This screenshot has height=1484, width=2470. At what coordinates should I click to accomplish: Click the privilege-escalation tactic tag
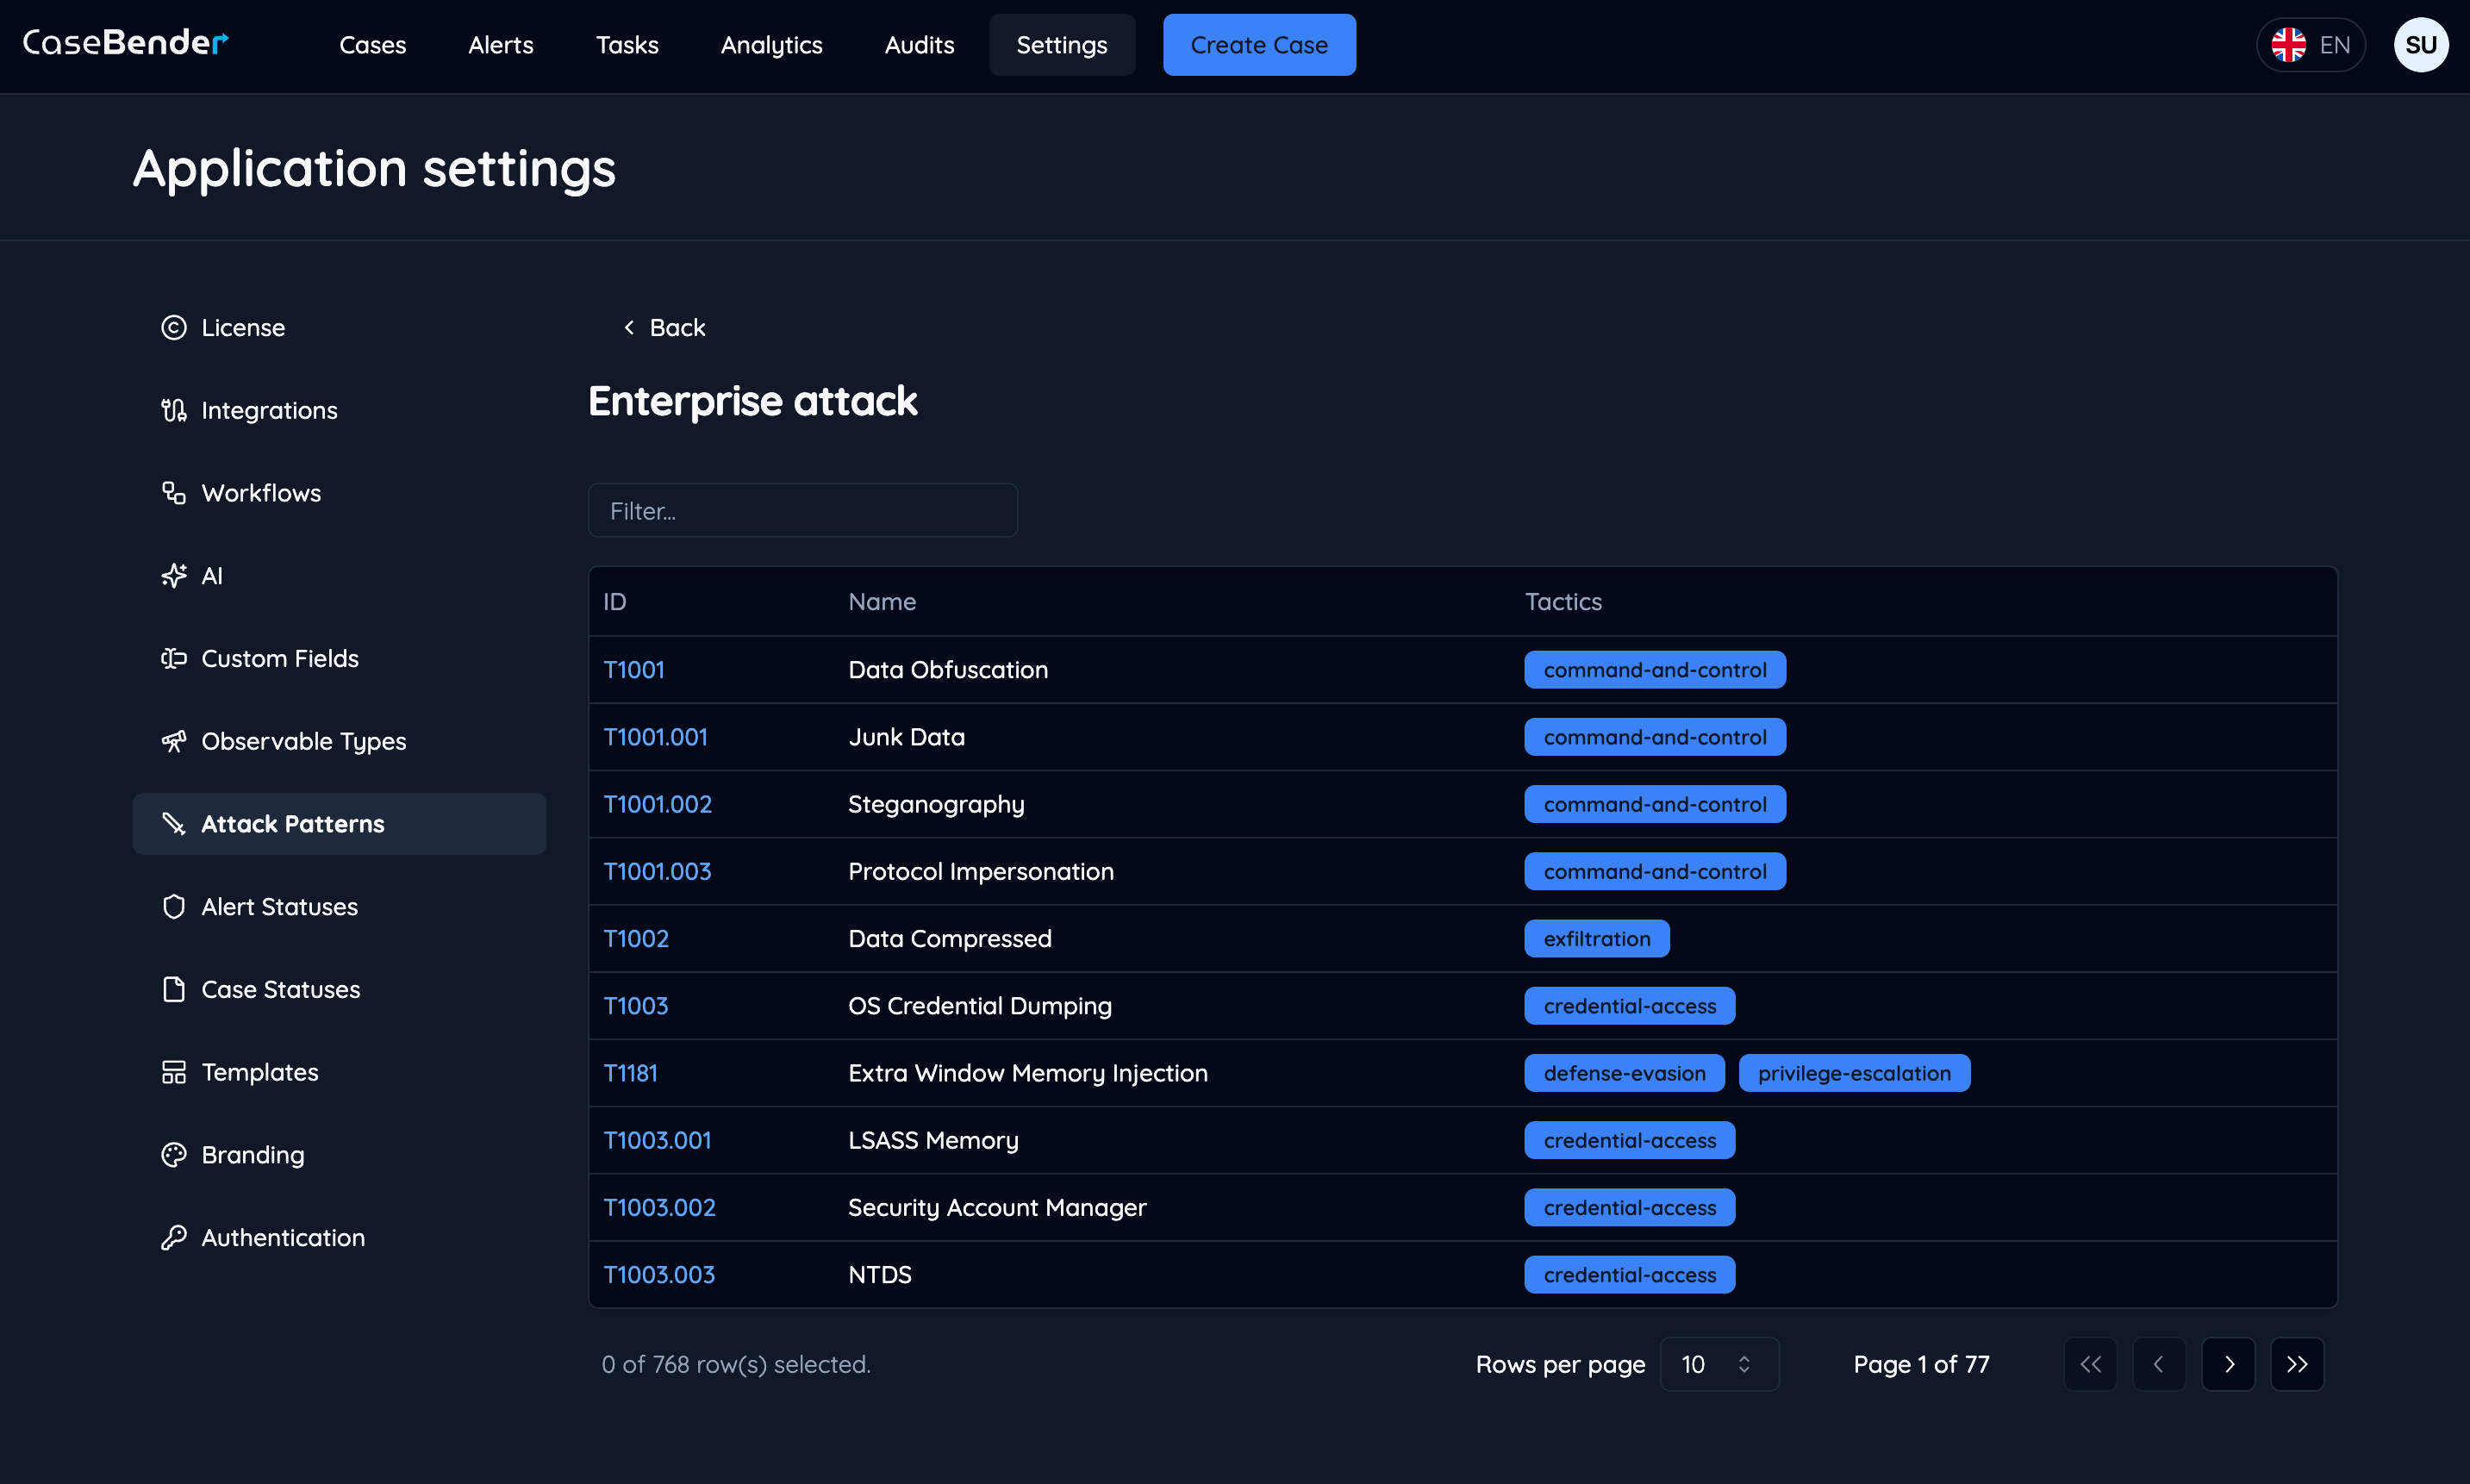tap(1854, 1073)
